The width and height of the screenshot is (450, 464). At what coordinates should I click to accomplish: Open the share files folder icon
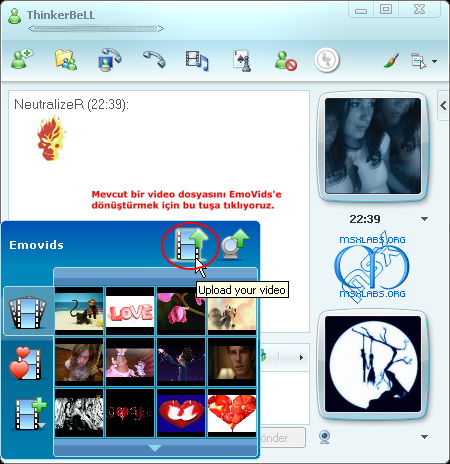pyautogui.click(x=66, y=60)
